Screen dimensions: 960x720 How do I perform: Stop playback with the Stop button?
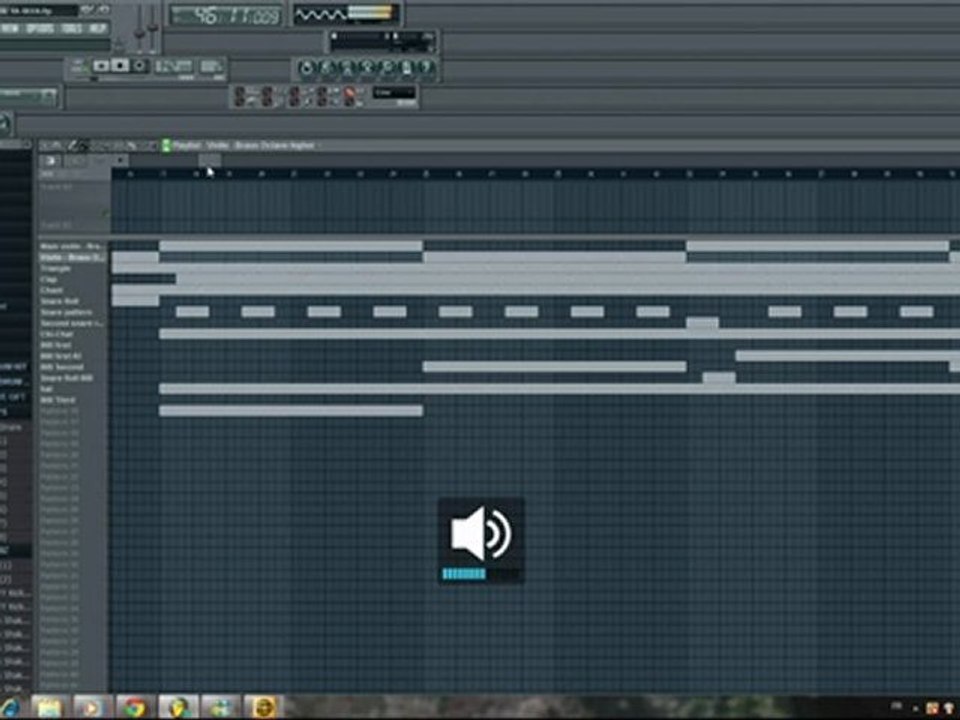pyautogui.click(x=121, y=66)
